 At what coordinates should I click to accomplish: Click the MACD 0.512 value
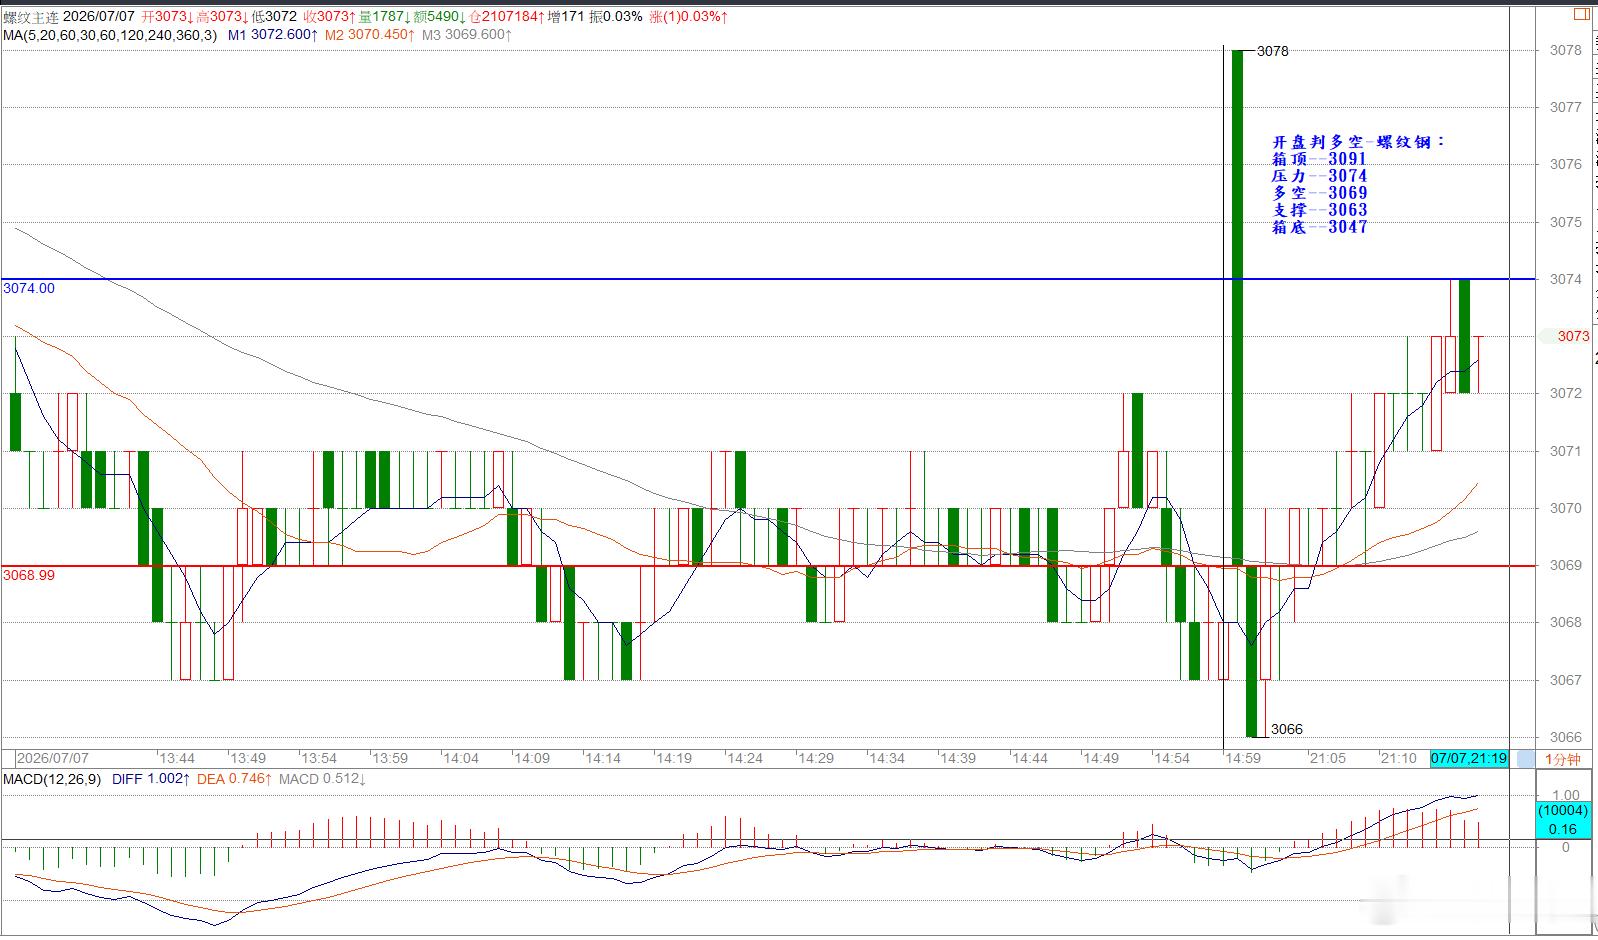click(x=322, y=779)
